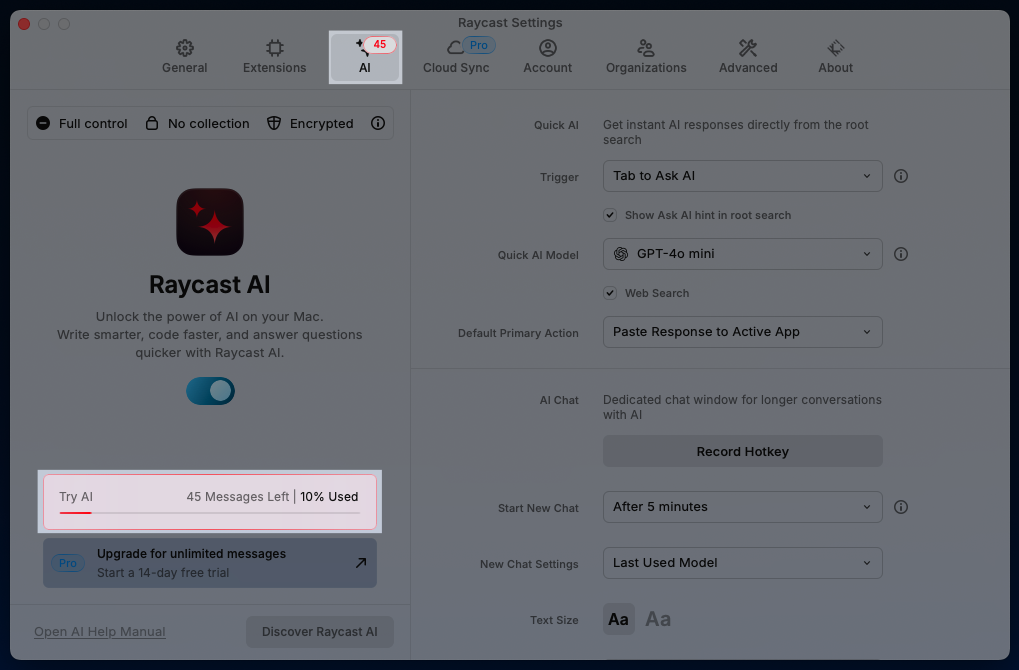Click the info icon next to Start New Chat
The height and width of the screenshot is (670, 1019).
(901, 506)
